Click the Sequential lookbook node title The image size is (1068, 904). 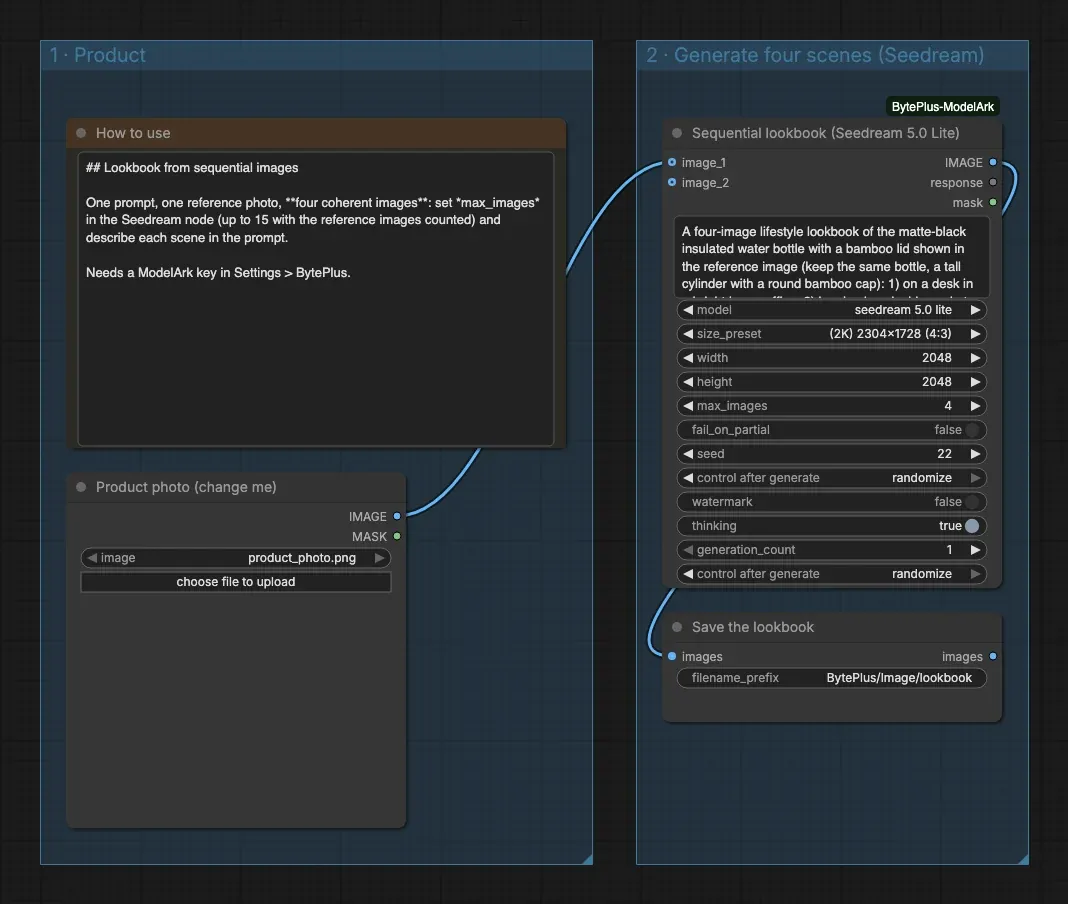[826, 133]
